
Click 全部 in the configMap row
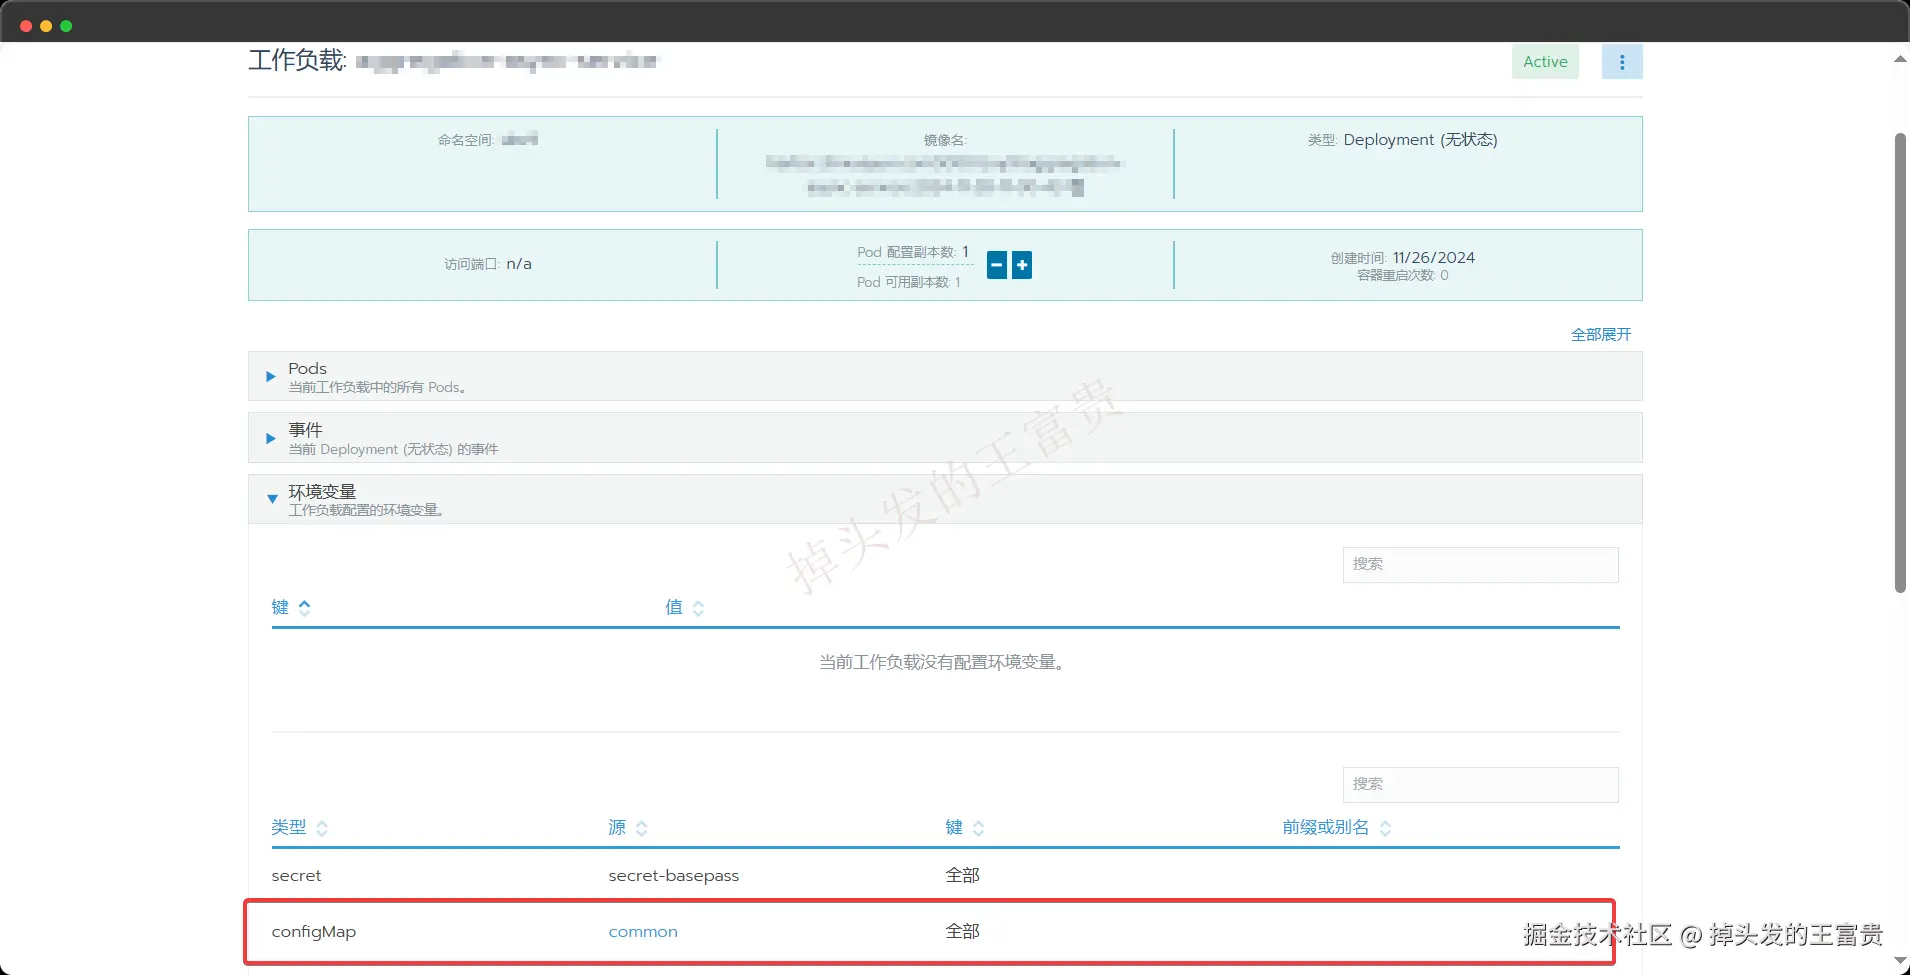coord(962,931)
